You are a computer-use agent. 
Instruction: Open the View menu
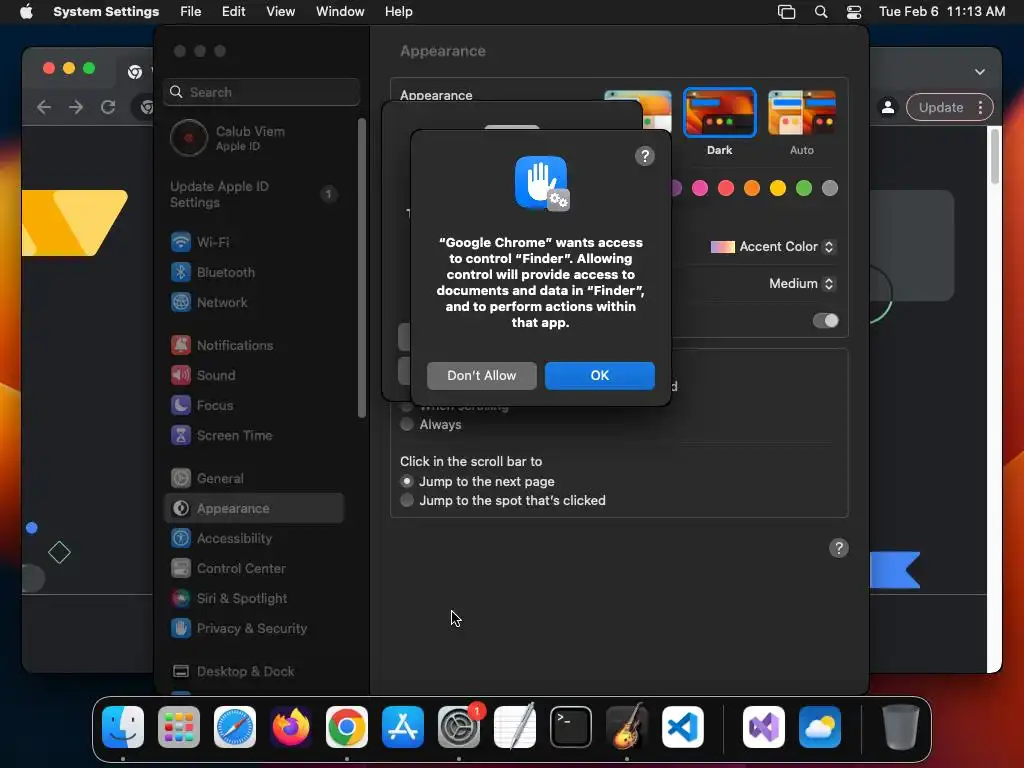[x=280, y=11]
